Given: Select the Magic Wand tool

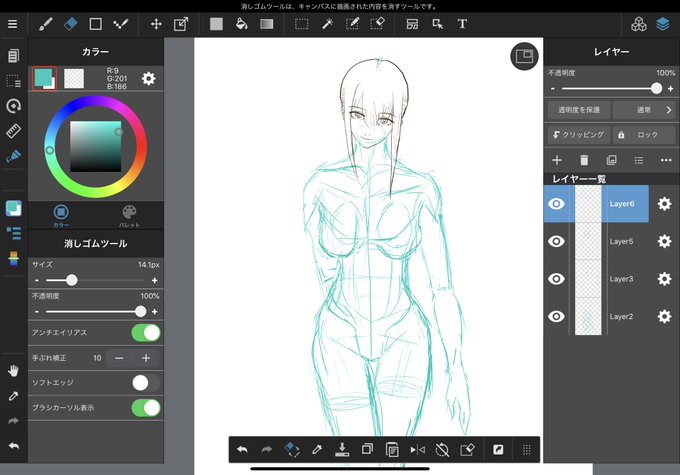Looking at the screenshot, I should tap(327, 24).
